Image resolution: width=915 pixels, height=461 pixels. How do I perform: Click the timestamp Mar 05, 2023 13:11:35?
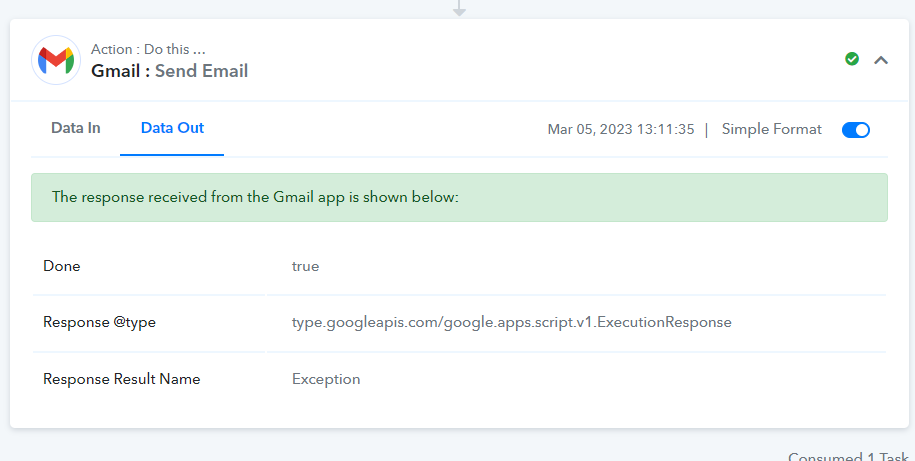(x=621, y=129)
